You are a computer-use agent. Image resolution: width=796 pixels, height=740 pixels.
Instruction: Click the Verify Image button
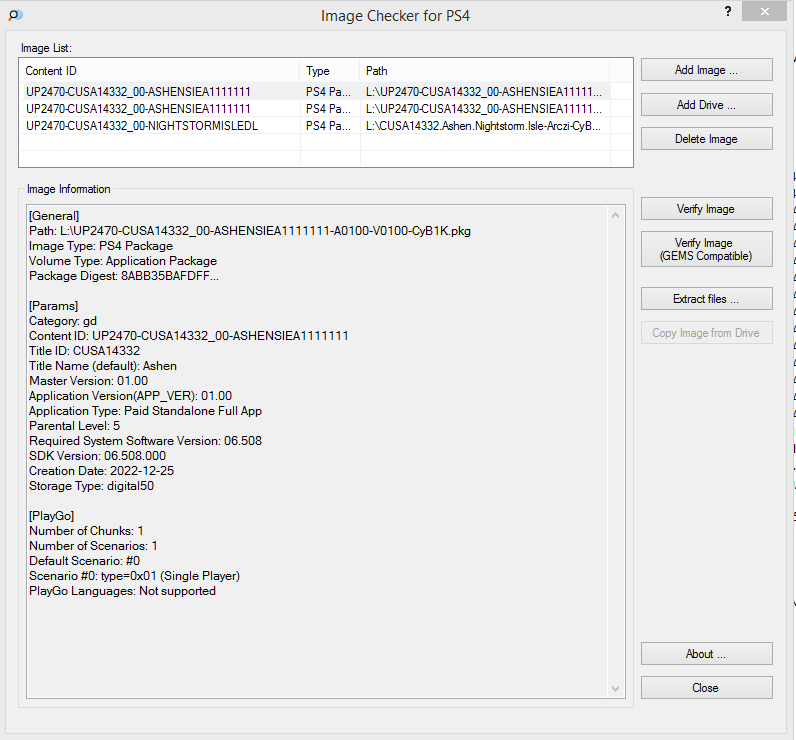pos(706,209)
